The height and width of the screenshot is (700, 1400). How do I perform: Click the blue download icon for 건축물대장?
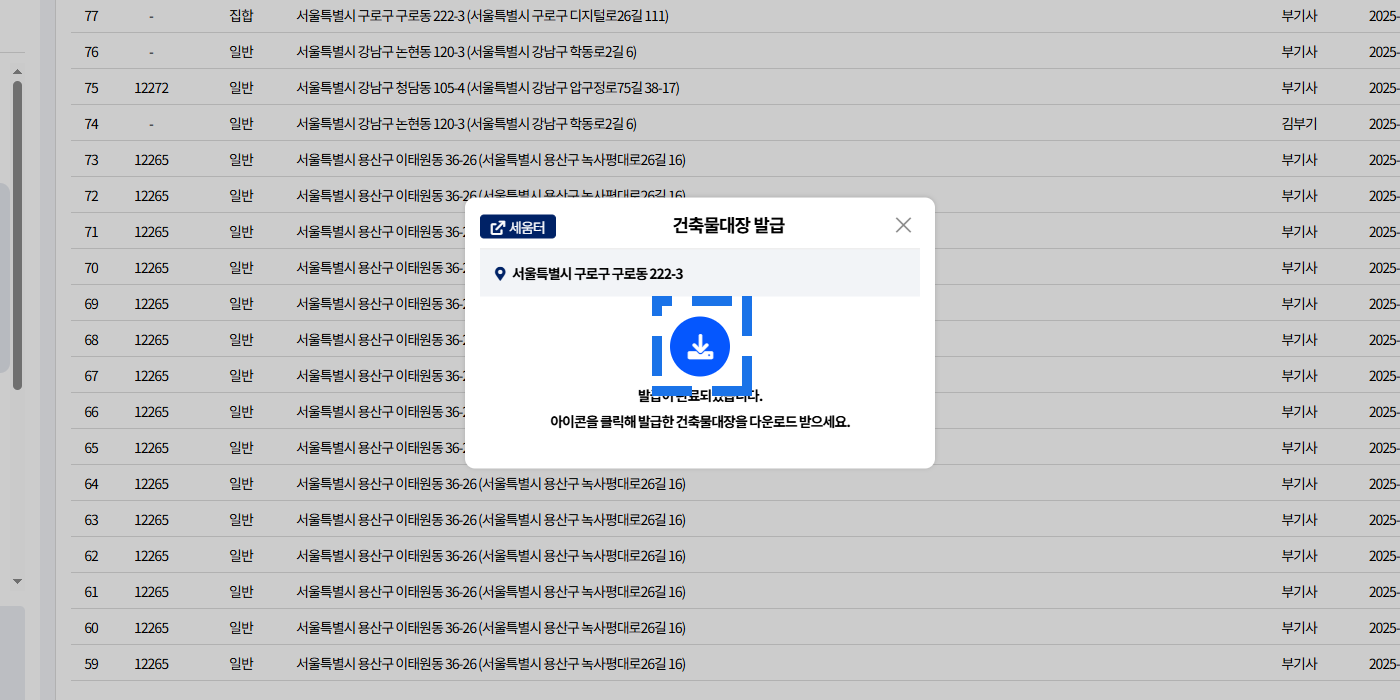pyautogui.click(x=700, y=346)
